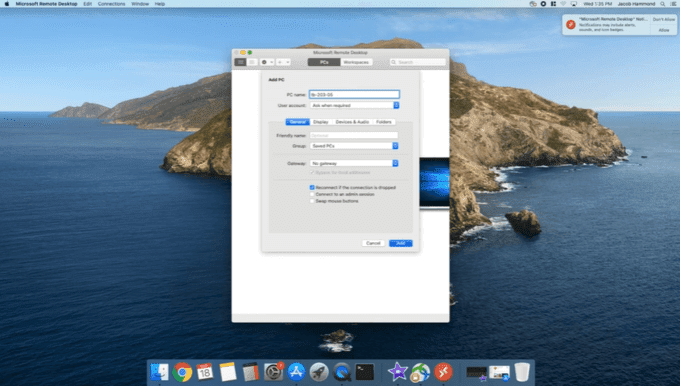Enable Swap mouse buttons checkbox
Screen dimensions: 680x386
point(312,201)
